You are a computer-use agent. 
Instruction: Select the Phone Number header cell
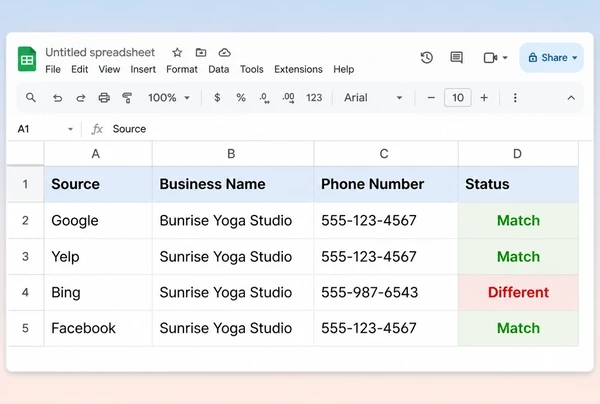386,184
